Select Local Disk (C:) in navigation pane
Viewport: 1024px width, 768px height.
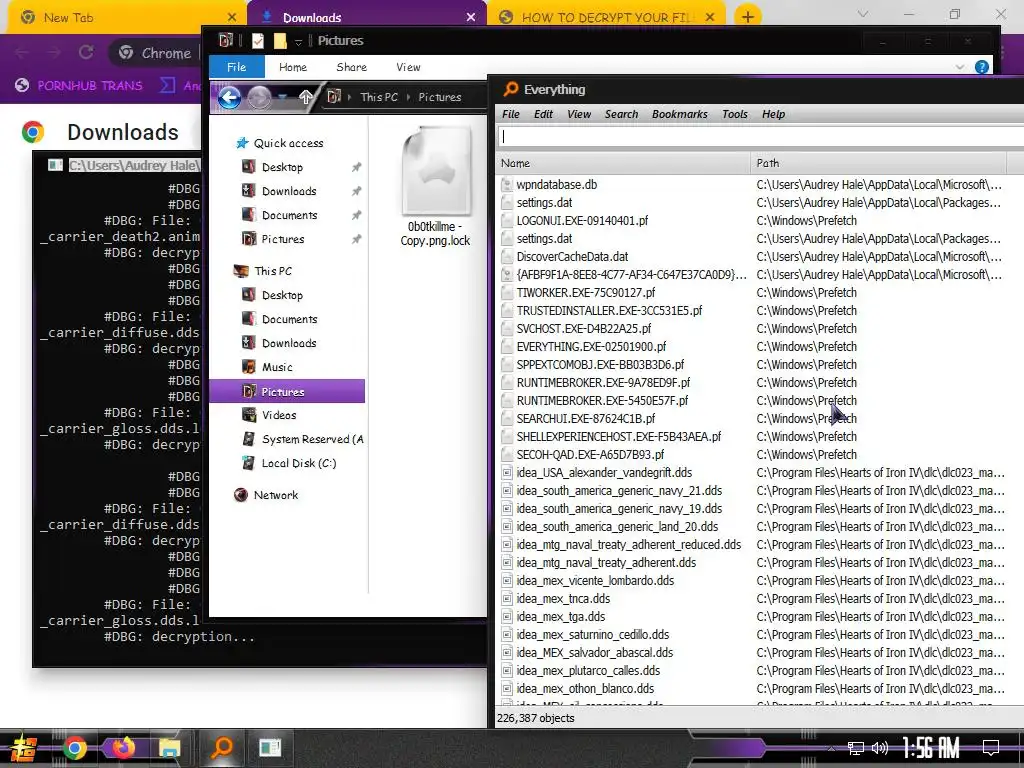pyautogui.click(x=298, y=463)
